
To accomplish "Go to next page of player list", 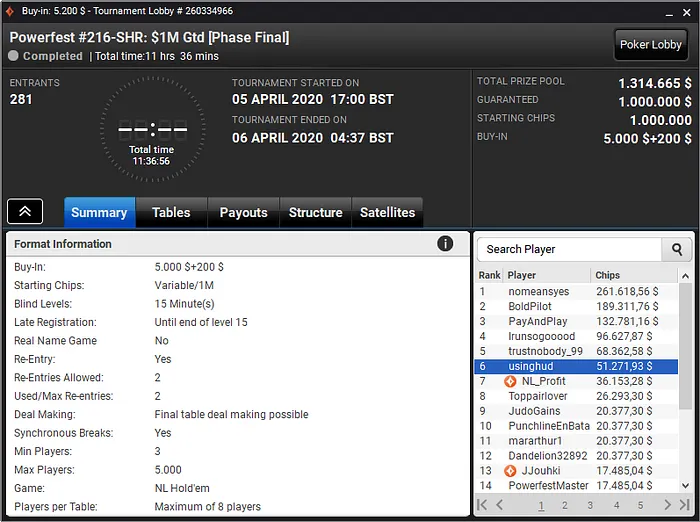I will pyautogui.click(x=667, y=505).
